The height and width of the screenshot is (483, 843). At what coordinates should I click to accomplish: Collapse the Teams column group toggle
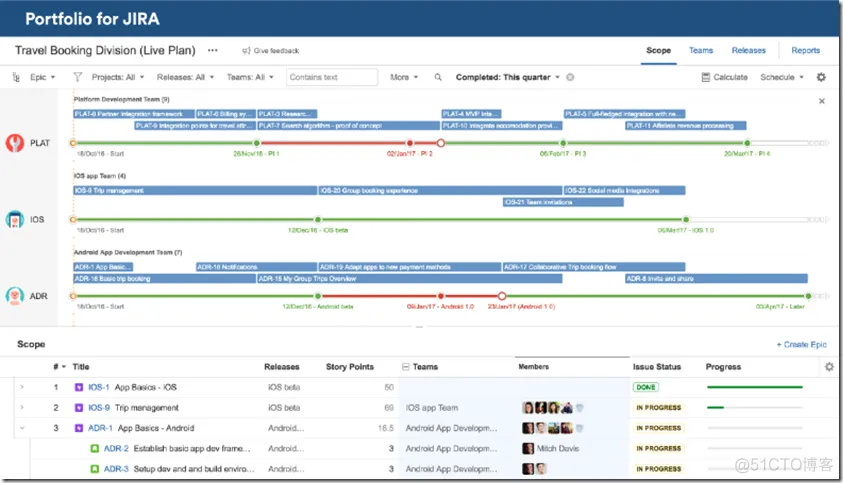tap(405, 367)
